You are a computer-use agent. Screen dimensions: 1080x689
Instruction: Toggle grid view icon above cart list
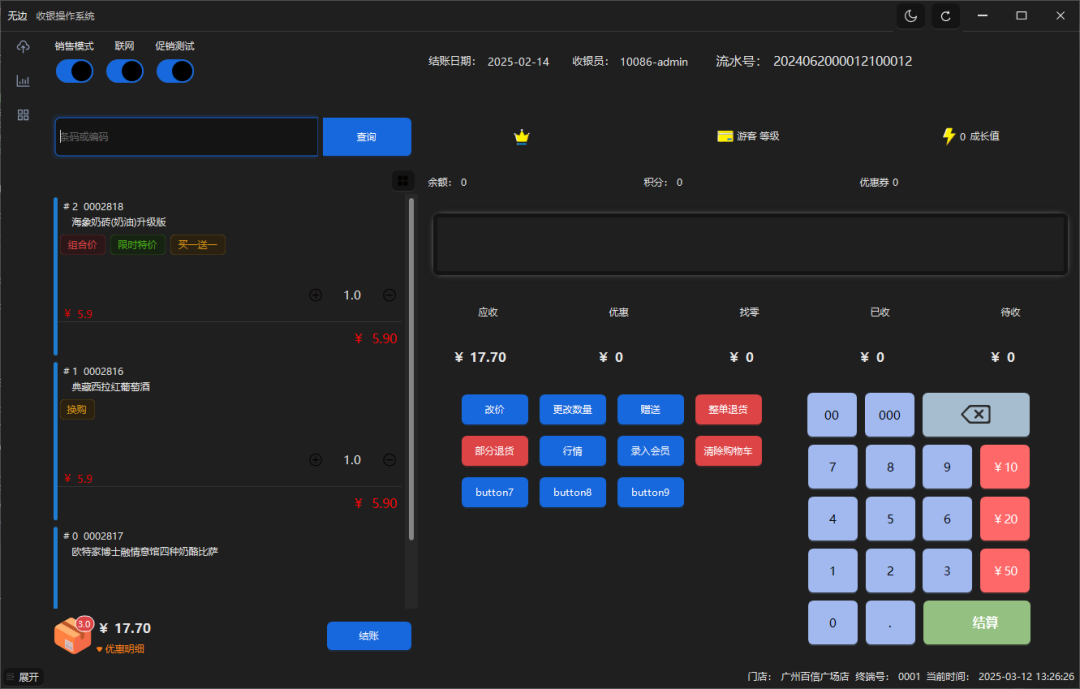(403, 181)
